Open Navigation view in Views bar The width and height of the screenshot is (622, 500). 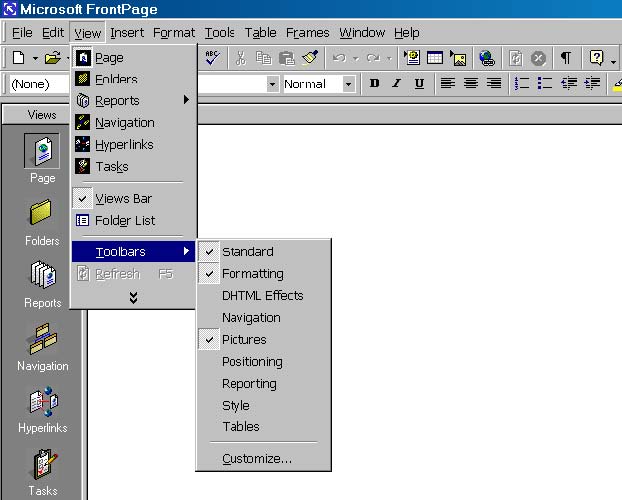[x=43, y=347]
